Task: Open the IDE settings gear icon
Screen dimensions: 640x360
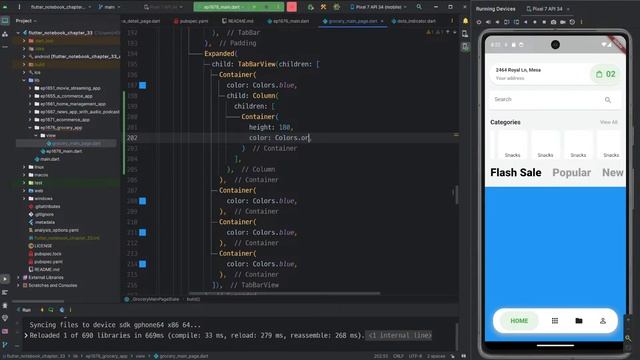Action: 336,7
